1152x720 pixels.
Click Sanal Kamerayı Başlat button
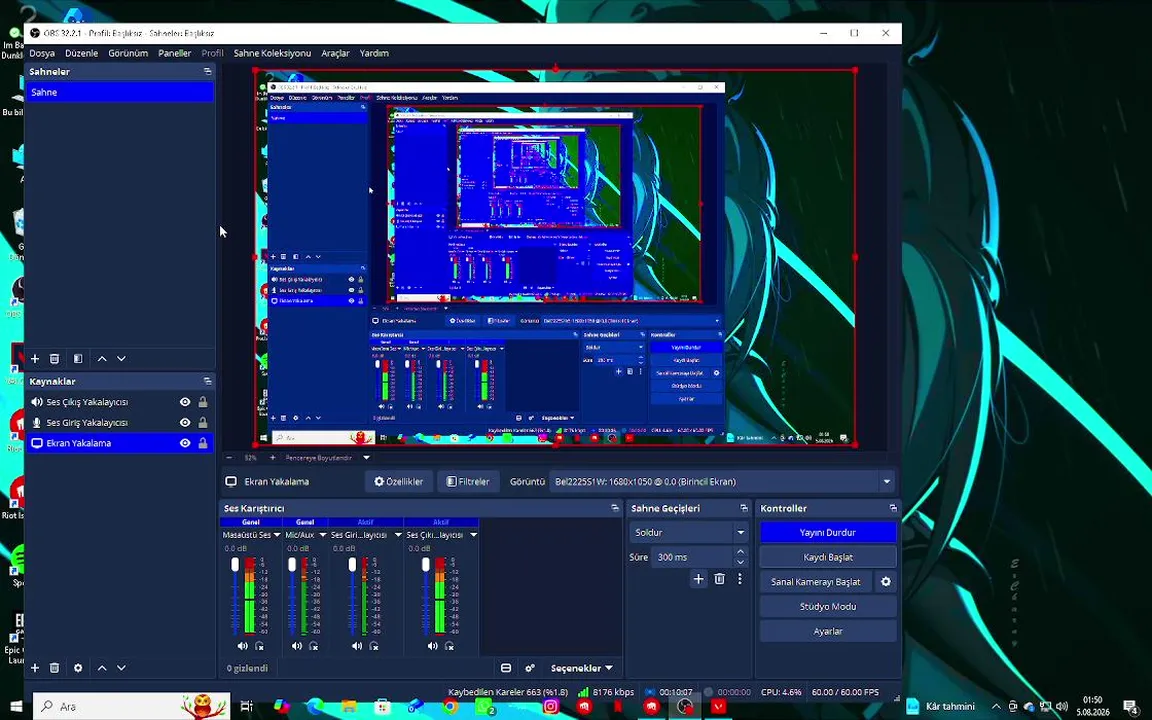816,581
